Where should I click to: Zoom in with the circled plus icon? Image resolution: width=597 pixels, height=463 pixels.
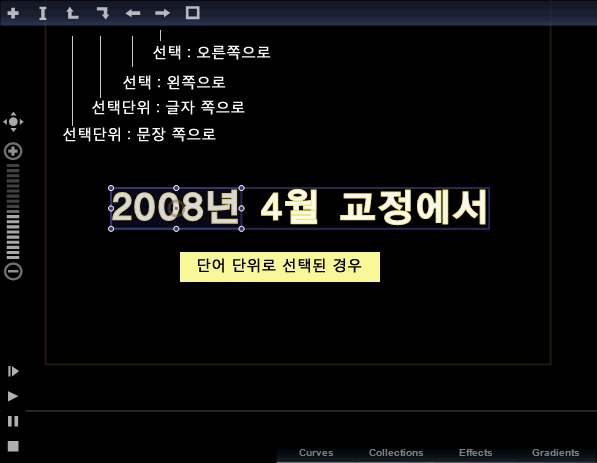(x=13, y=151)
